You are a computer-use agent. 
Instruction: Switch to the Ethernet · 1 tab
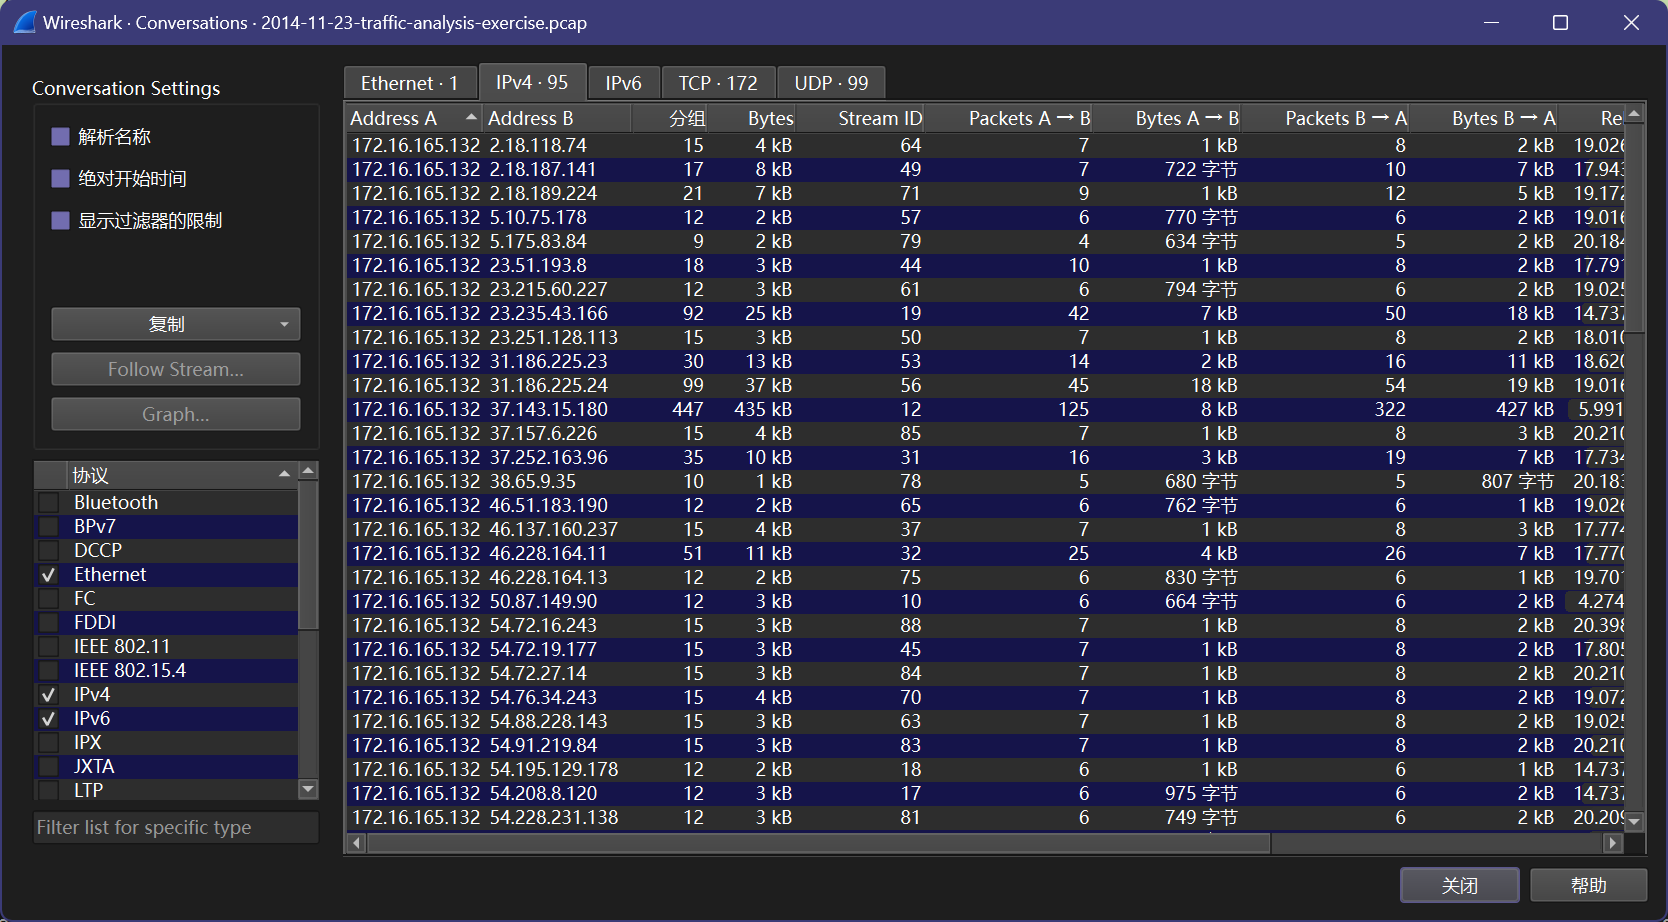click(x=409, y=83)
